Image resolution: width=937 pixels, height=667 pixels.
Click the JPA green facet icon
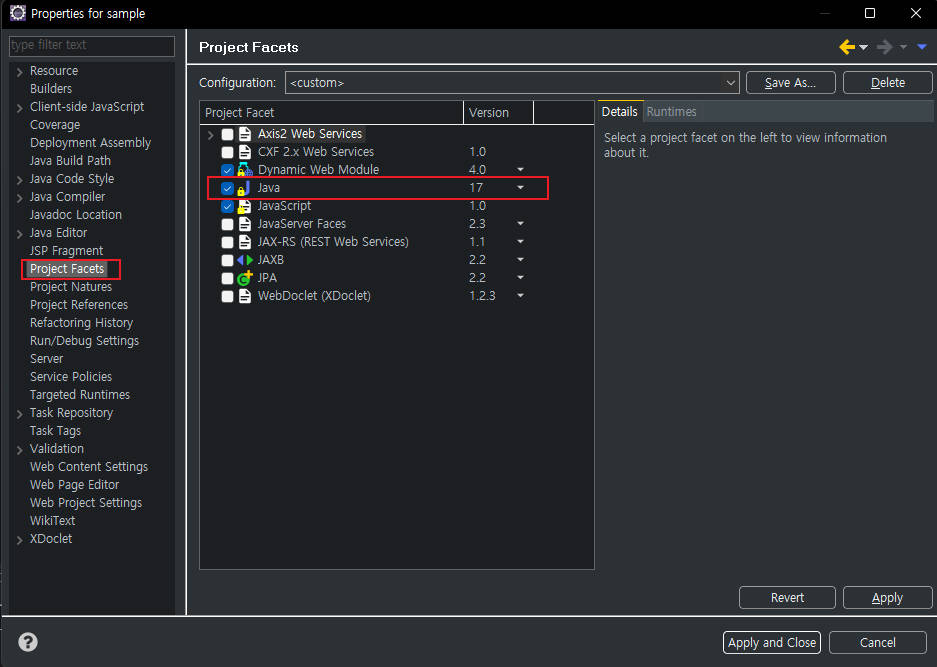245,278
